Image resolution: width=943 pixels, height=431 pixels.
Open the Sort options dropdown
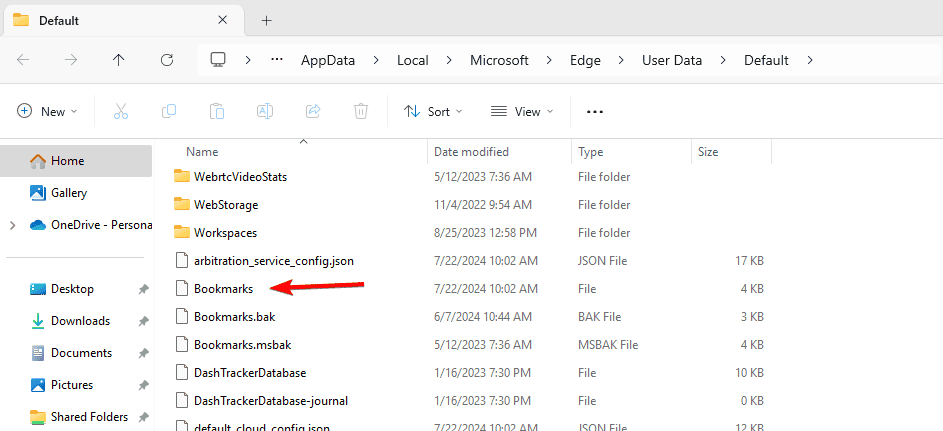coord(433,111)
